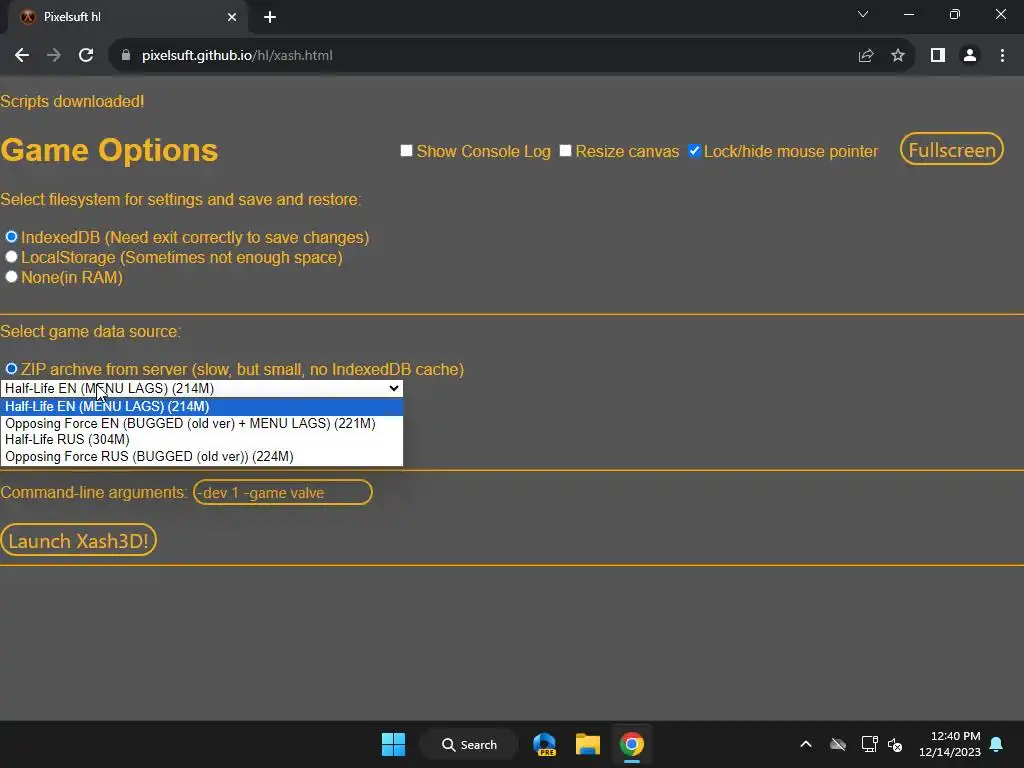Select None (in RAM) filesystem option
The width and height of the screenshot is (1024, 768).
11,277
